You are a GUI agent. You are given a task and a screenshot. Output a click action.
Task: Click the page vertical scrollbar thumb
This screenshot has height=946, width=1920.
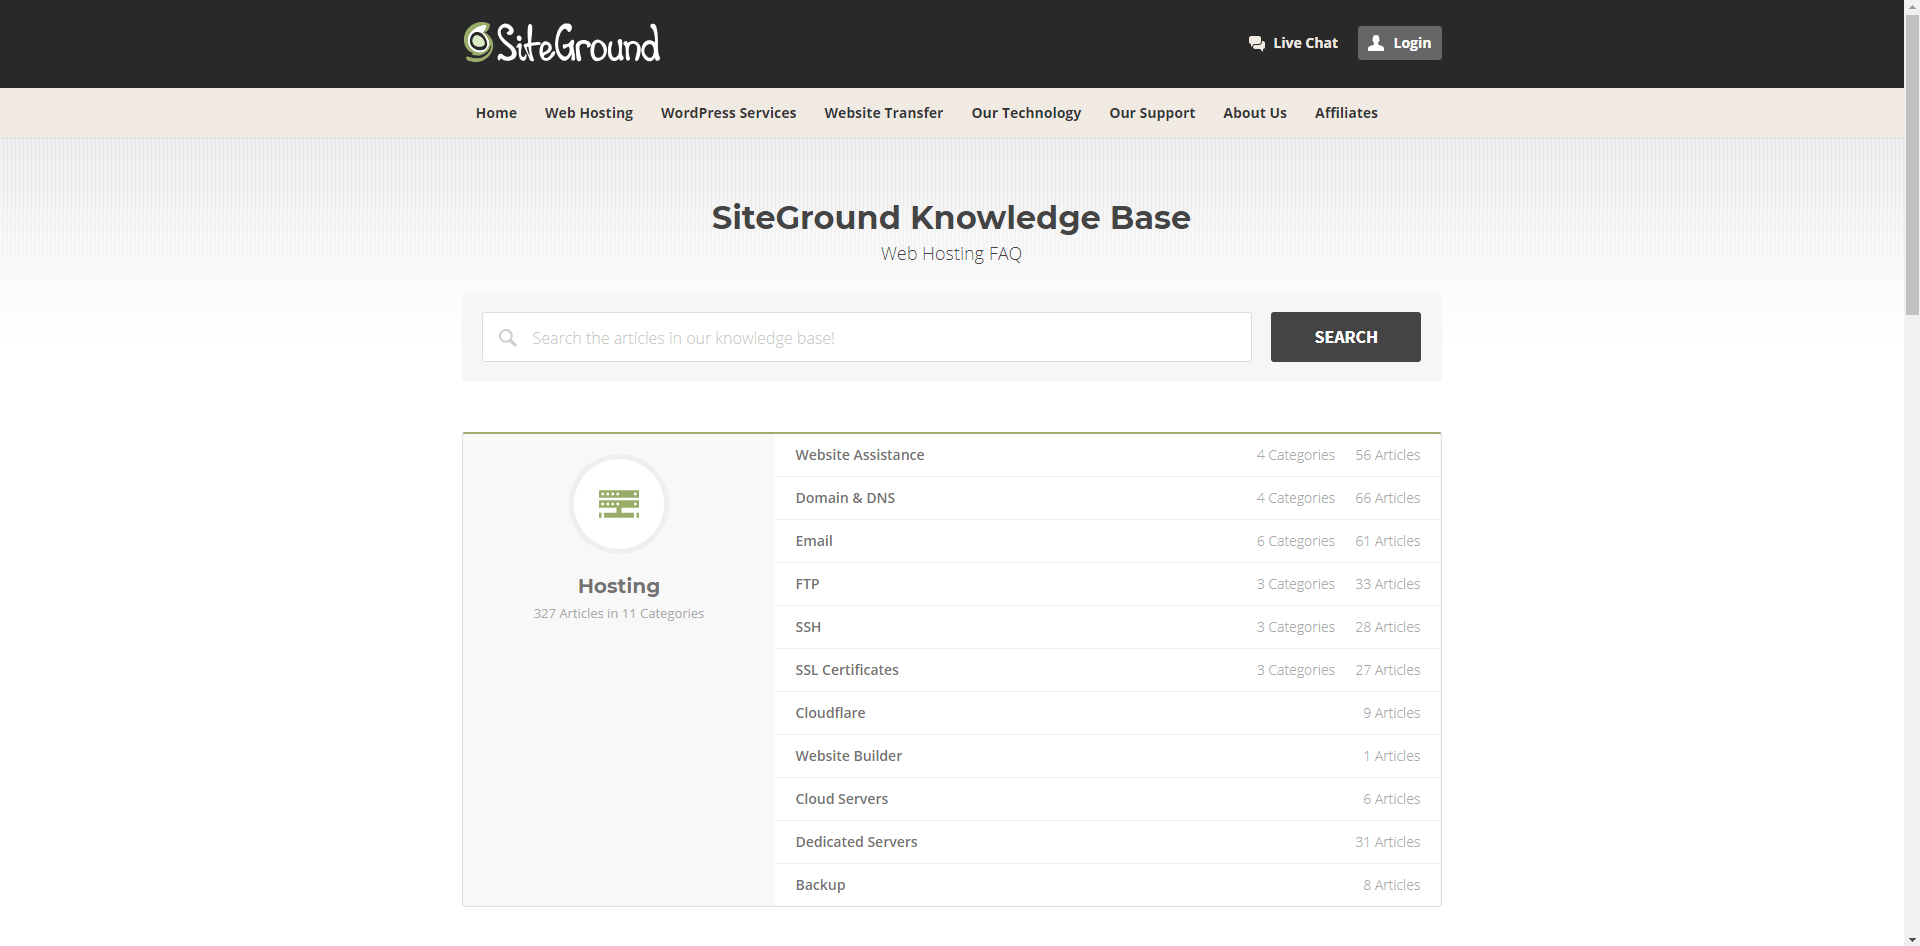(1912, 165)
